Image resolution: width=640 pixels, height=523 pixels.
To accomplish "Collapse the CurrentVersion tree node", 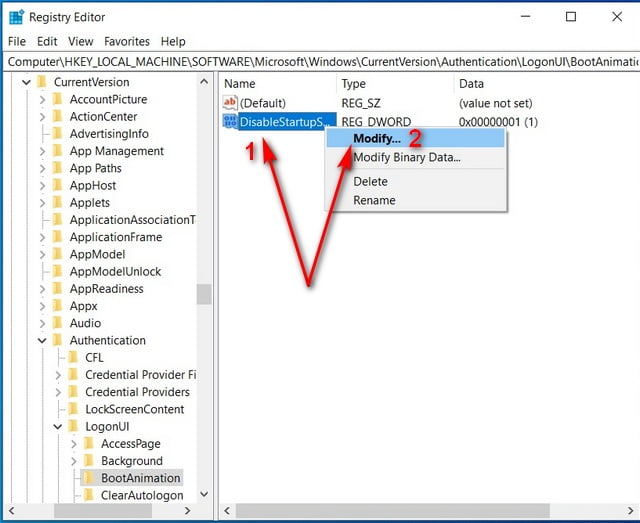I will tap(26, 82).
